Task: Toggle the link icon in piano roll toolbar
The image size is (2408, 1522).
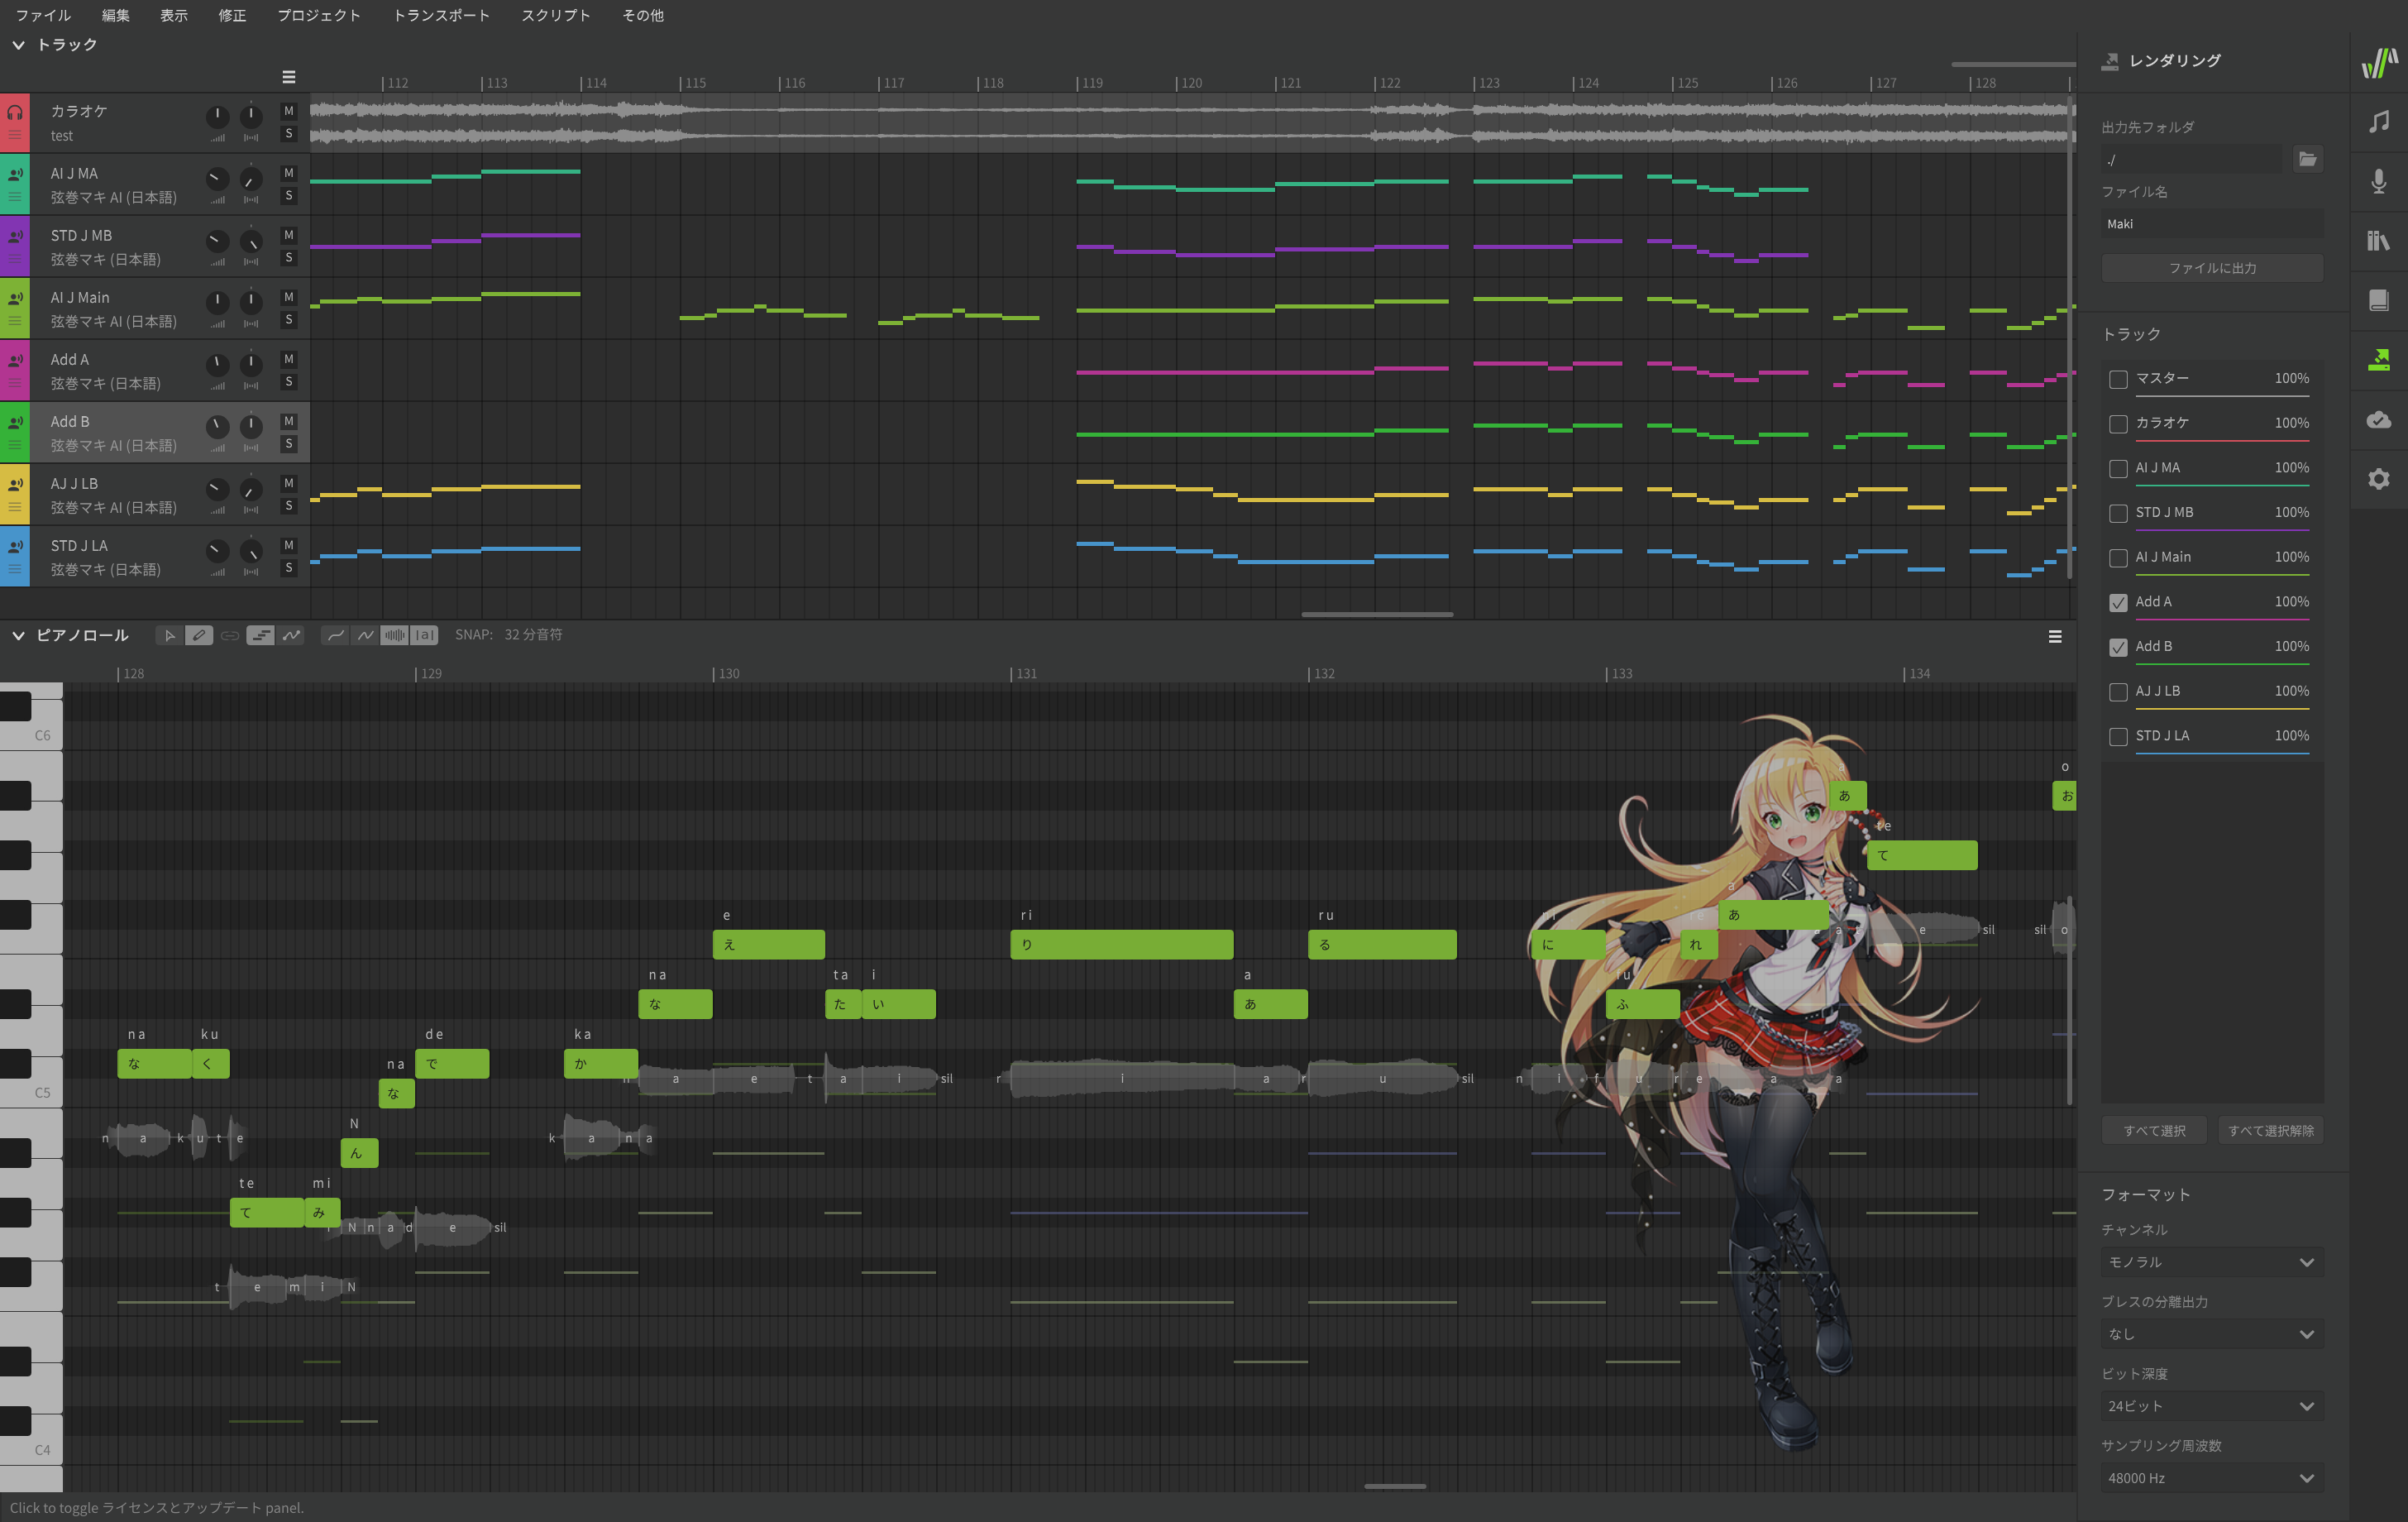Action: (230, 635)
